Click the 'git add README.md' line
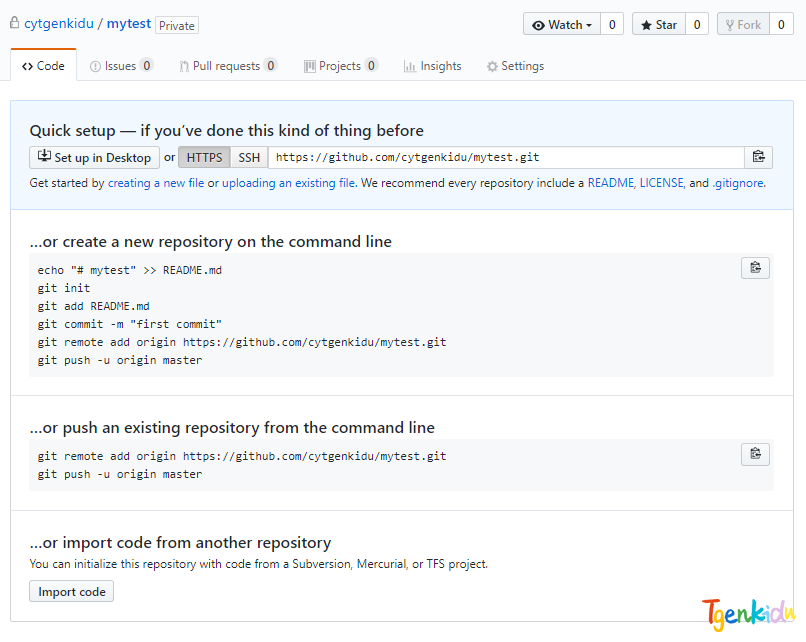Screen dimensions: 806x642 click(94, 306)
